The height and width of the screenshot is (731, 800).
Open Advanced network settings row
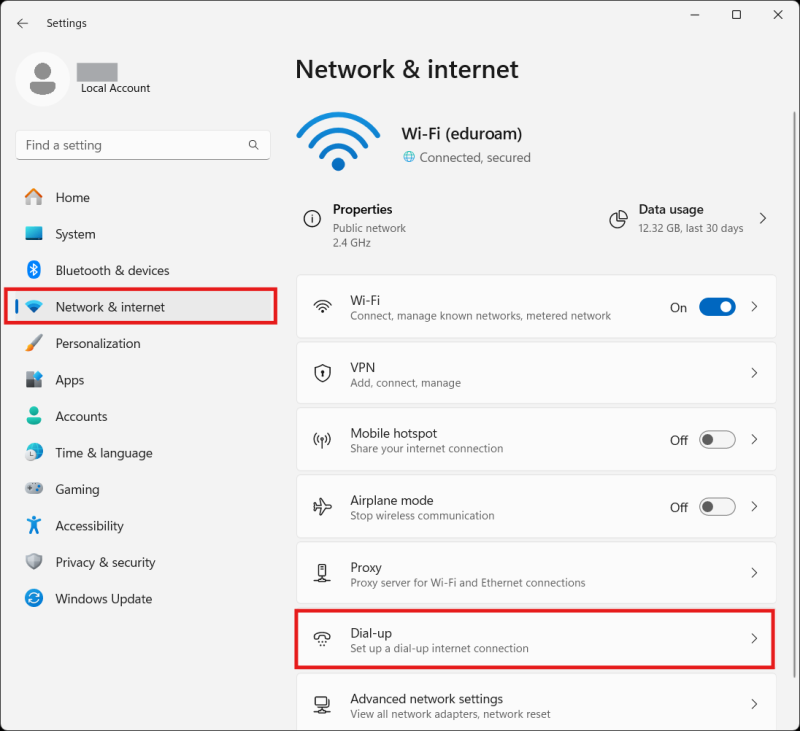pos(536,704)
